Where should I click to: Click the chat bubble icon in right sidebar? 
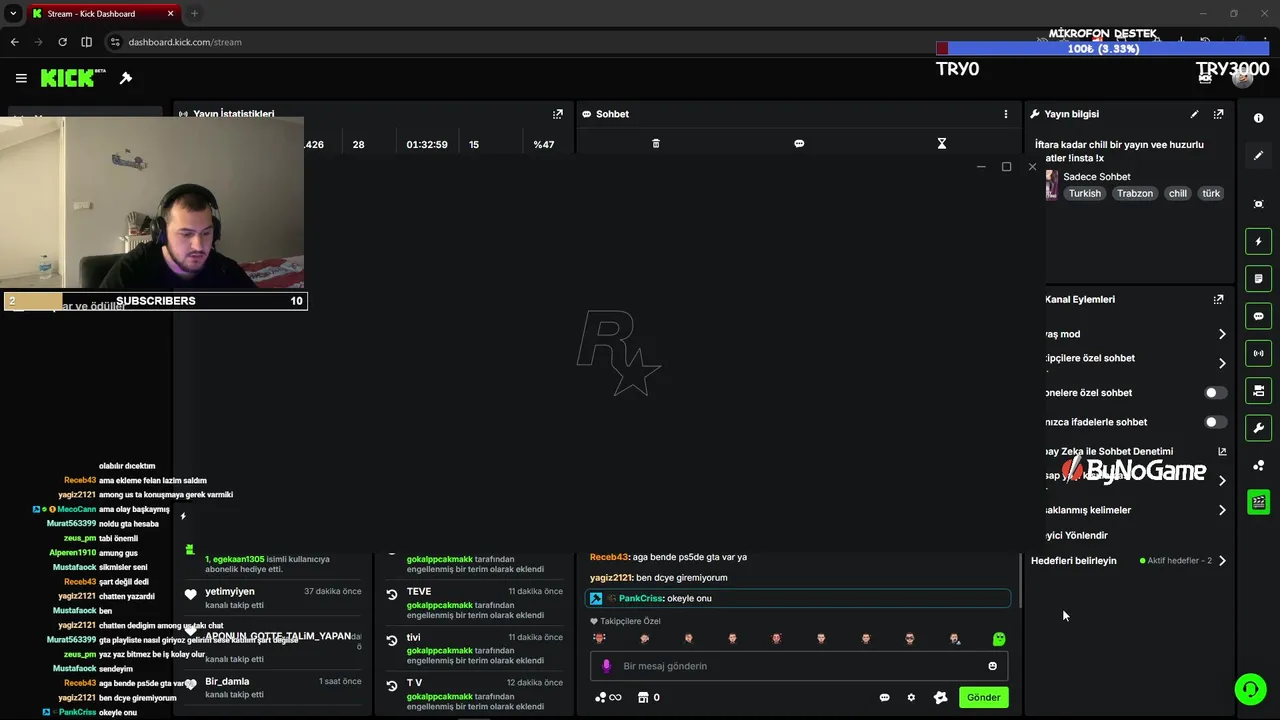tap(1258, 316)
